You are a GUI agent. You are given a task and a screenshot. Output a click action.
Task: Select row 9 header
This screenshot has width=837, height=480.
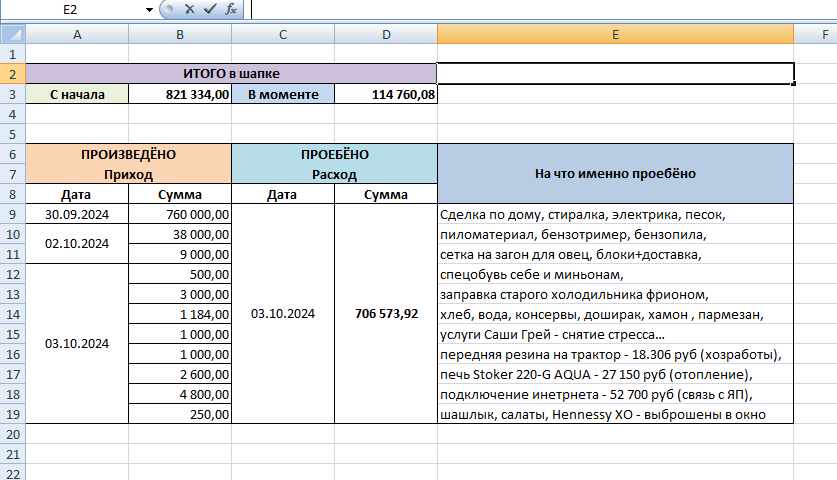[x=13, y=214]
